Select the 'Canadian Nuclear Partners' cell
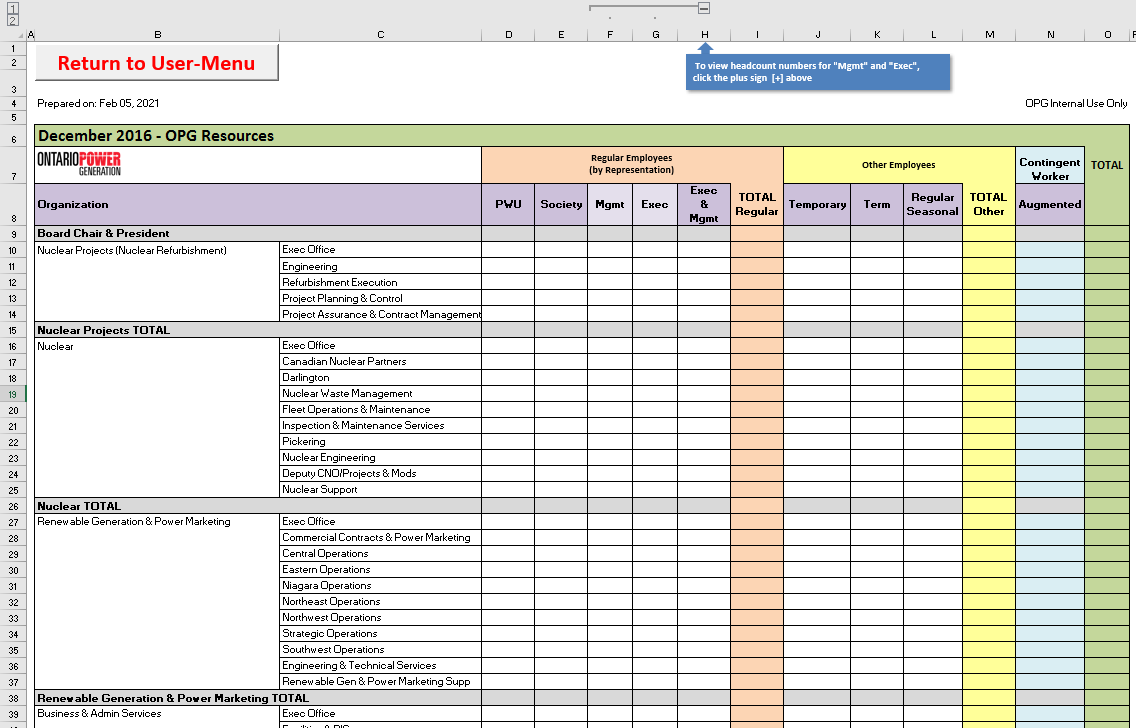Image resolution: width=1136 pixels, height=728 pixels. click(380, 361)
